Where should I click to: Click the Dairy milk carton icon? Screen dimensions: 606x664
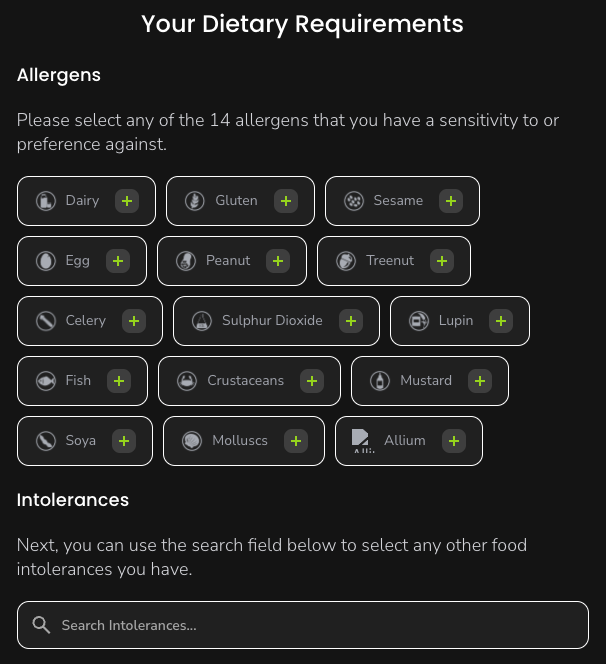point(45,201)
